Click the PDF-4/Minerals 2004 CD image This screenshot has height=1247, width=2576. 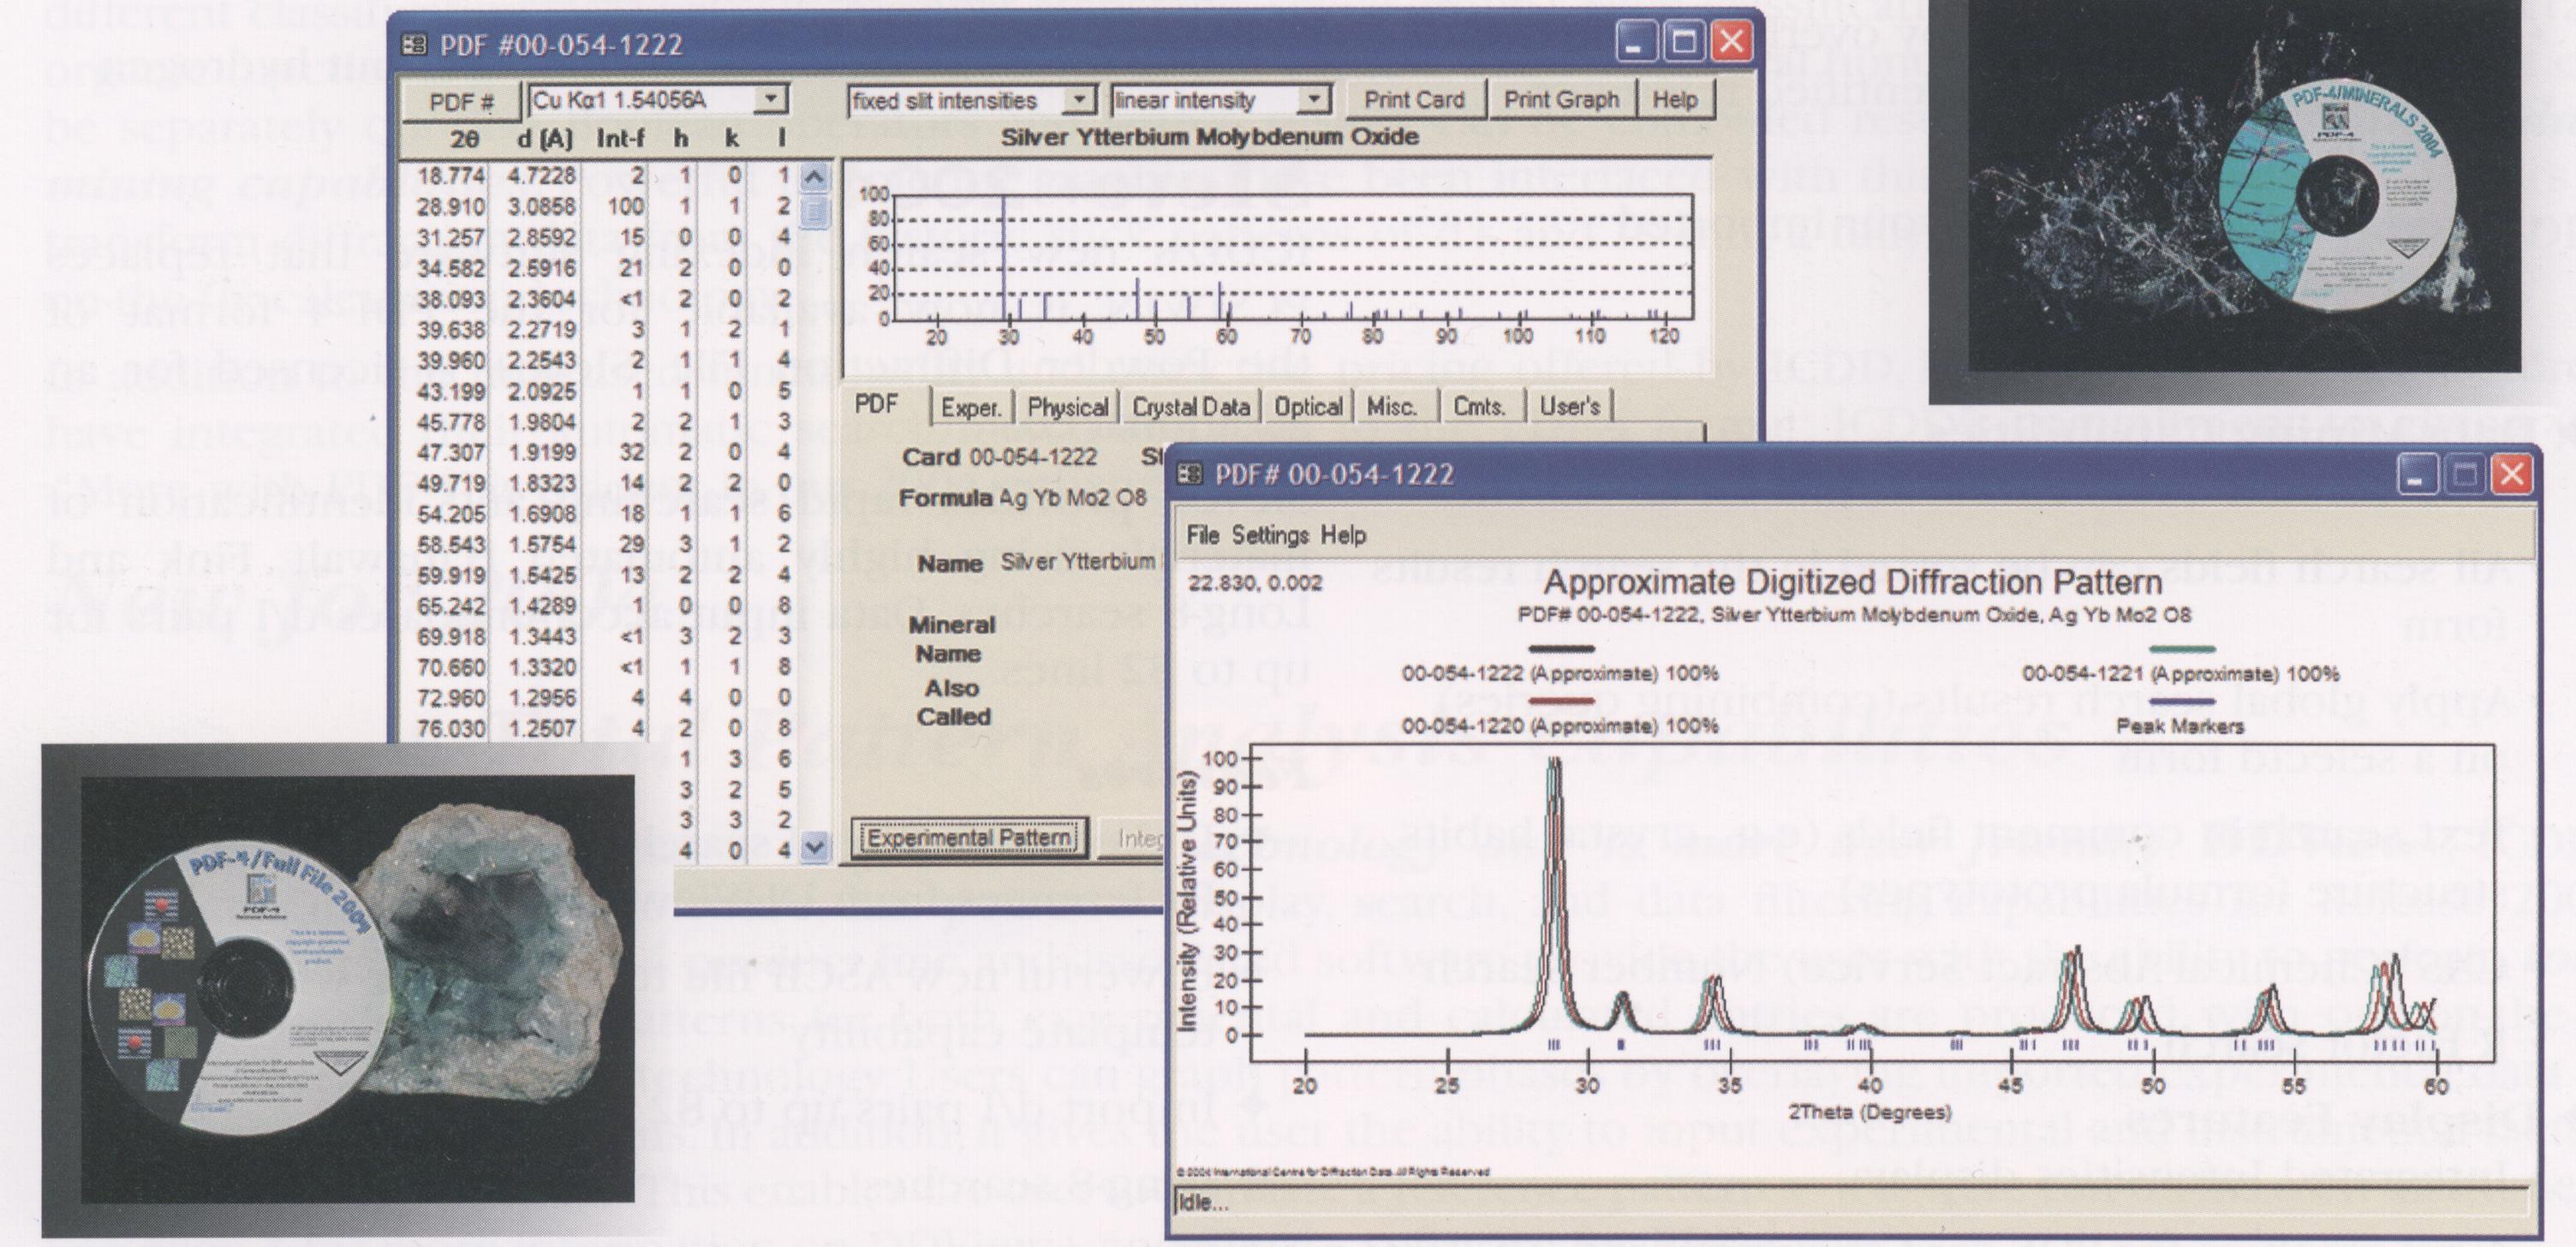pyautogui.click(x=2336, y=194)
